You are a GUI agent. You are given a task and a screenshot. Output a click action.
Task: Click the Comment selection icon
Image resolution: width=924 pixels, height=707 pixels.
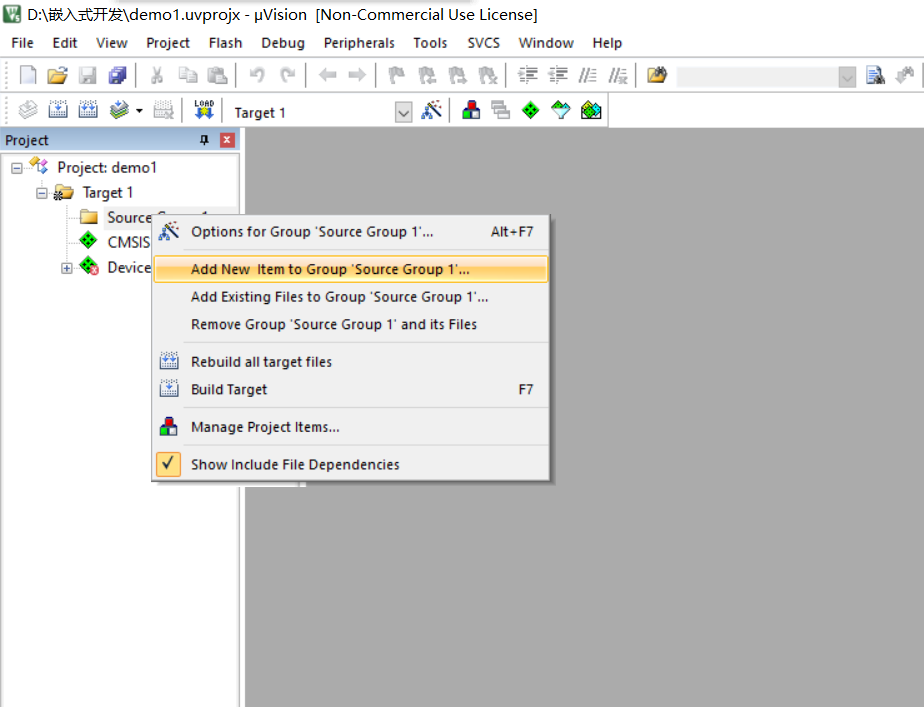pyautogui.click(x=588, y=75)
